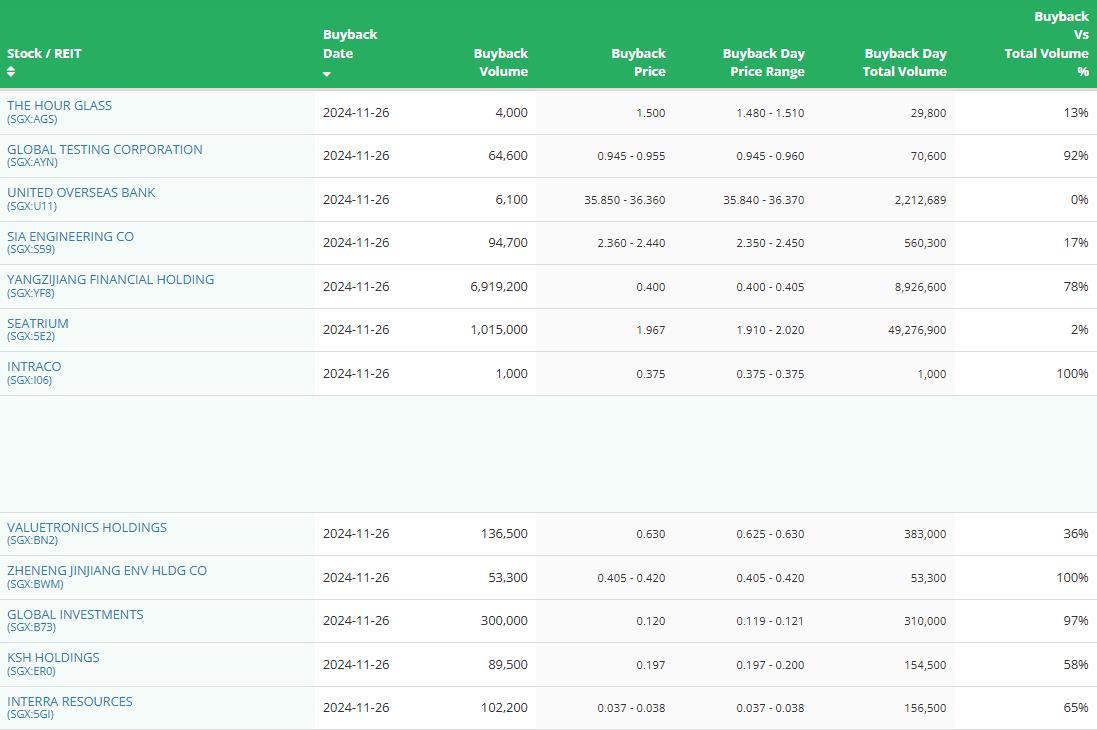The height and width of the screenshot is (730, 1097).
Task: Click price 0.197 for KSH Holdings
Action: point(651,665)
